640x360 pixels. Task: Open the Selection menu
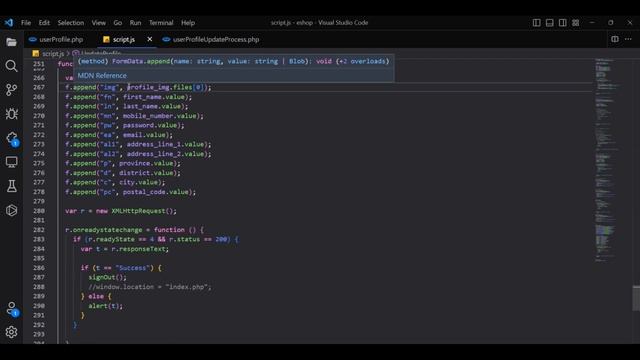click(71, 23)
